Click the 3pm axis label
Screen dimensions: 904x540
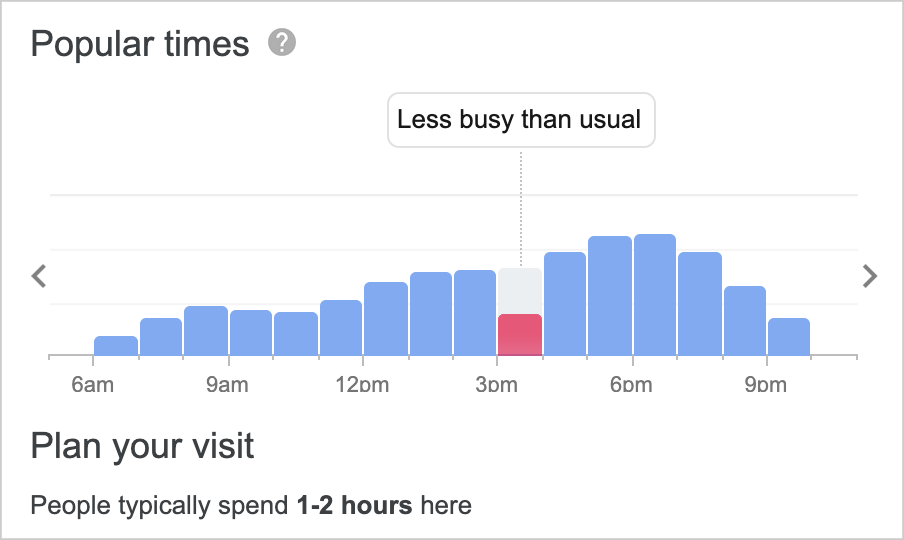pyautogui.click(x=496, y=384)
